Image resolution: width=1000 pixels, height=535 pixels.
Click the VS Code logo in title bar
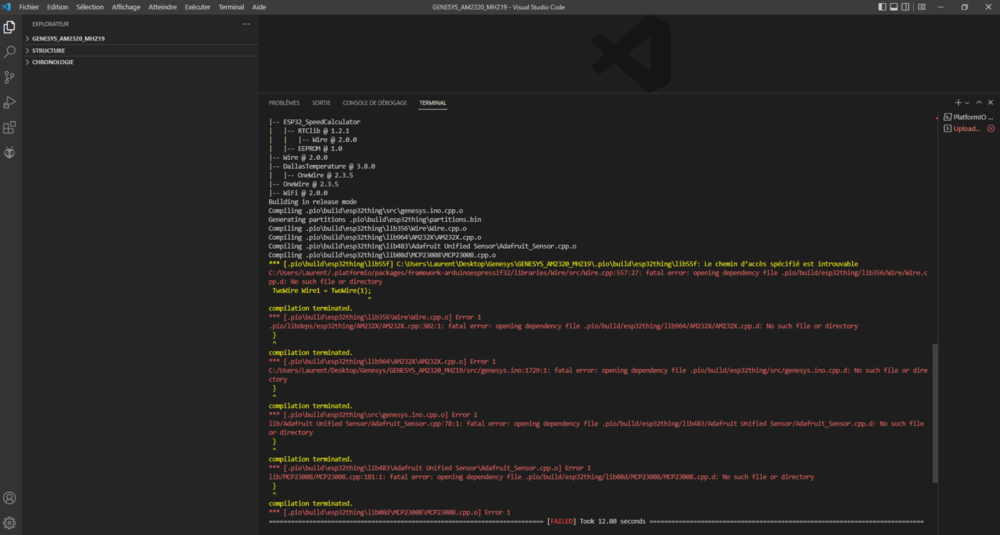6,7
